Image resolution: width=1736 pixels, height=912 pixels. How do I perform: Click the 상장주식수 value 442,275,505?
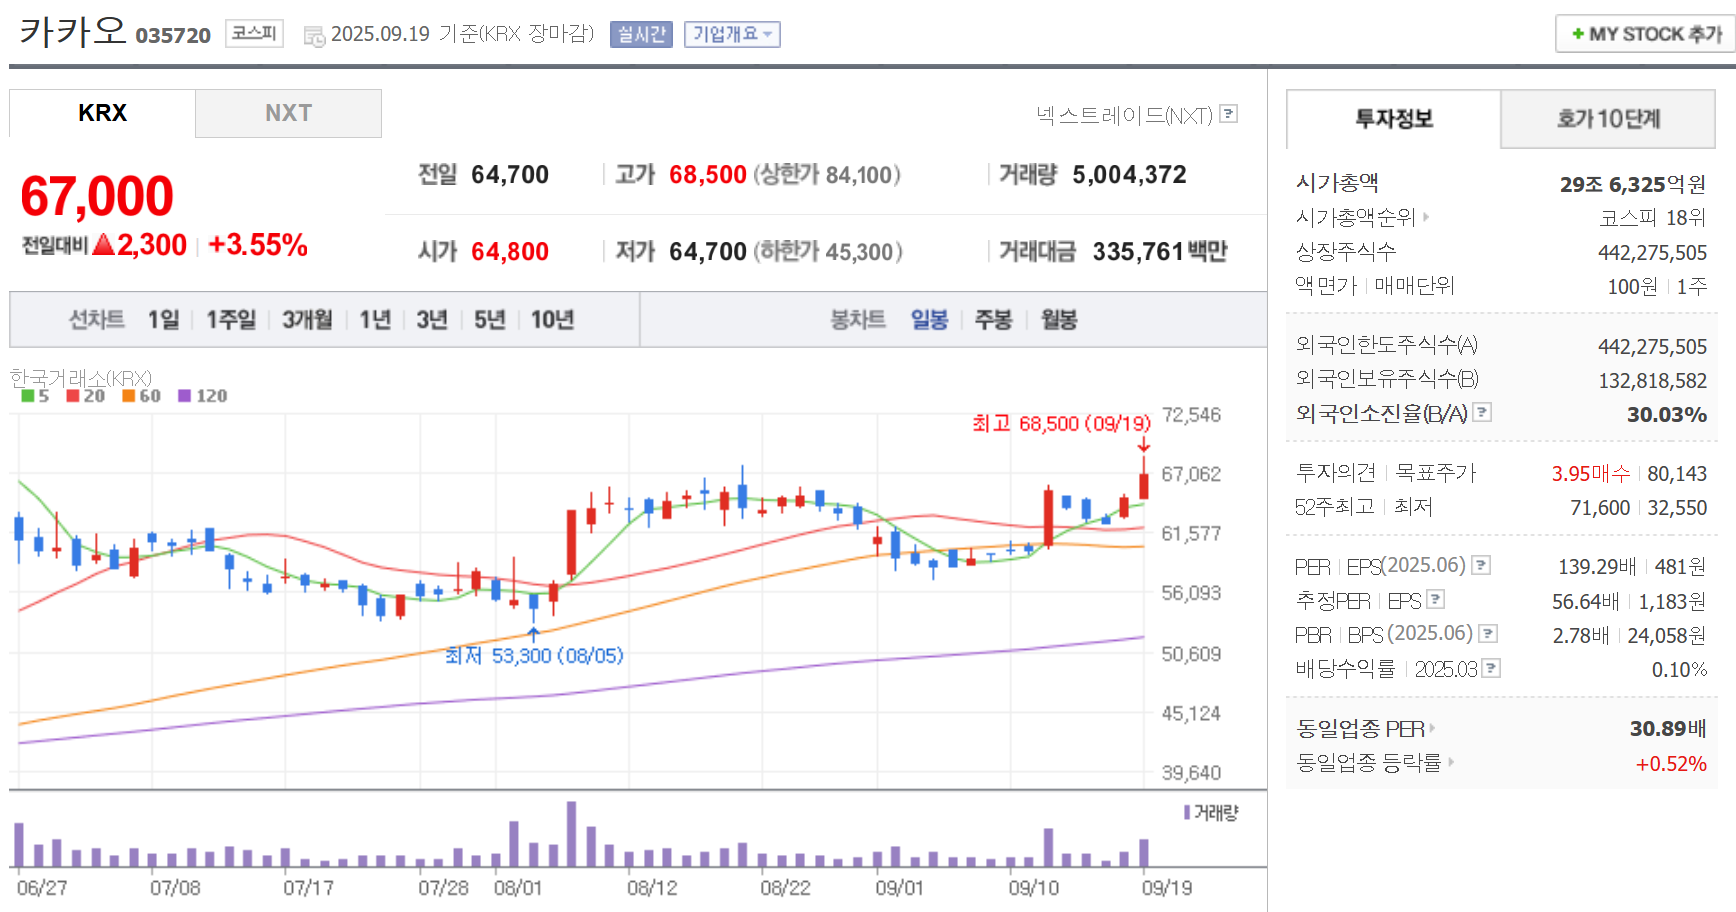(x=1652, y=253)
